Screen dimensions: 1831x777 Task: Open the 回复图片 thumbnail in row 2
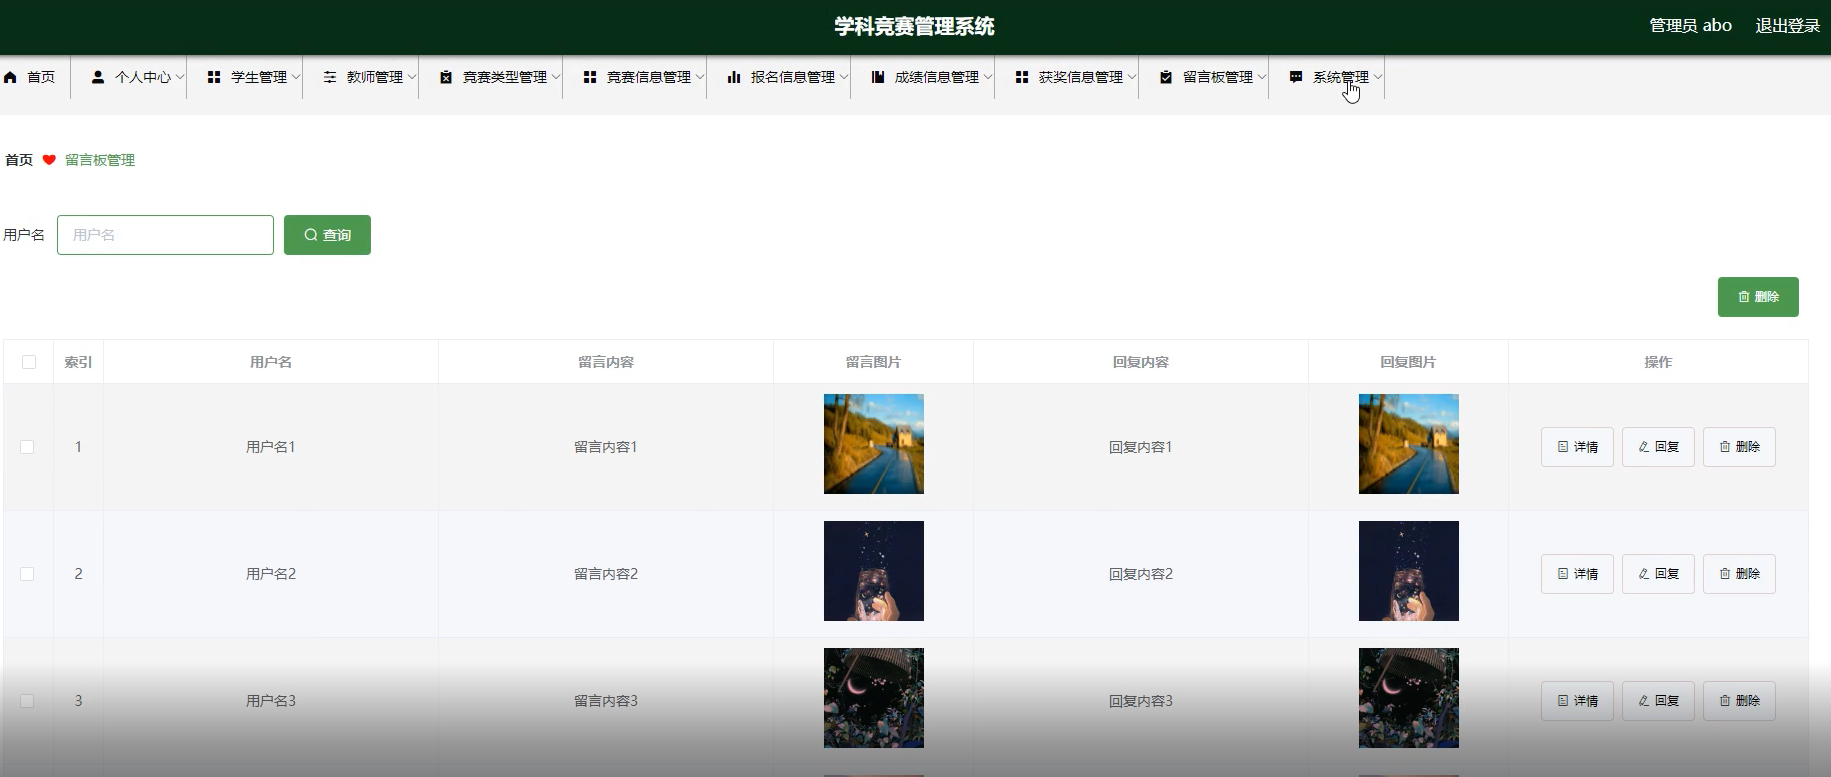click(x=1409, y=571)
